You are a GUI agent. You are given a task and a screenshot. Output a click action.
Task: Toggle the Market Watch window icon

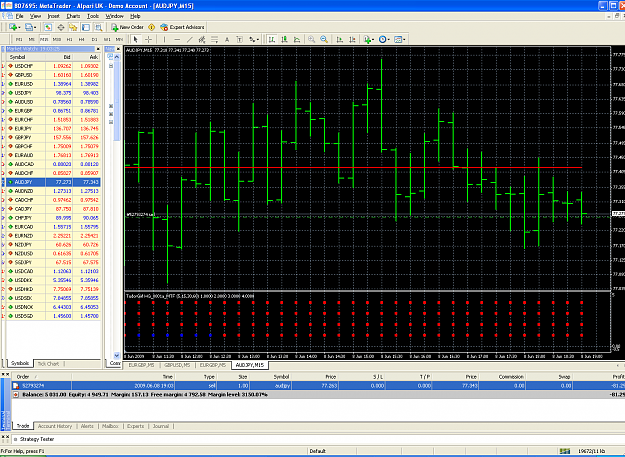click(x=48, y=27)
